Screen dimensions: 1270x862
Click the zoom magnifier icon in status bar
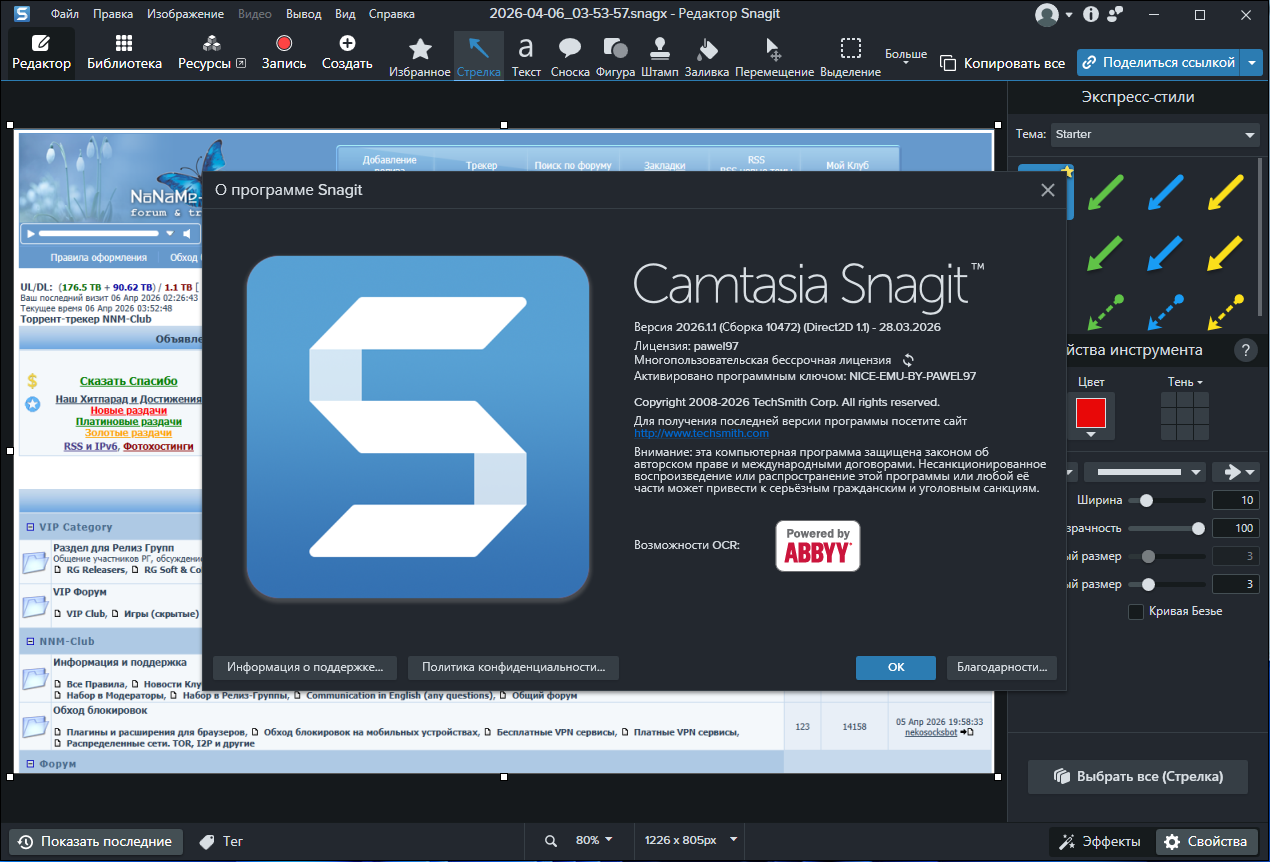tap(551, 840)
